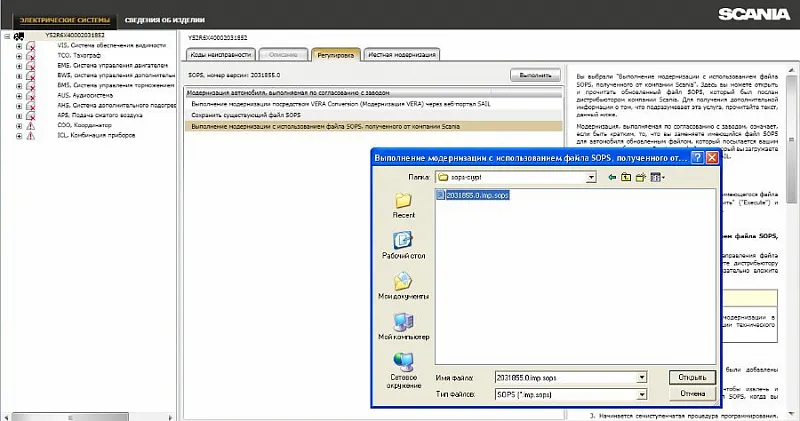Open the Рабочий стол shortcut

(403, 245)
